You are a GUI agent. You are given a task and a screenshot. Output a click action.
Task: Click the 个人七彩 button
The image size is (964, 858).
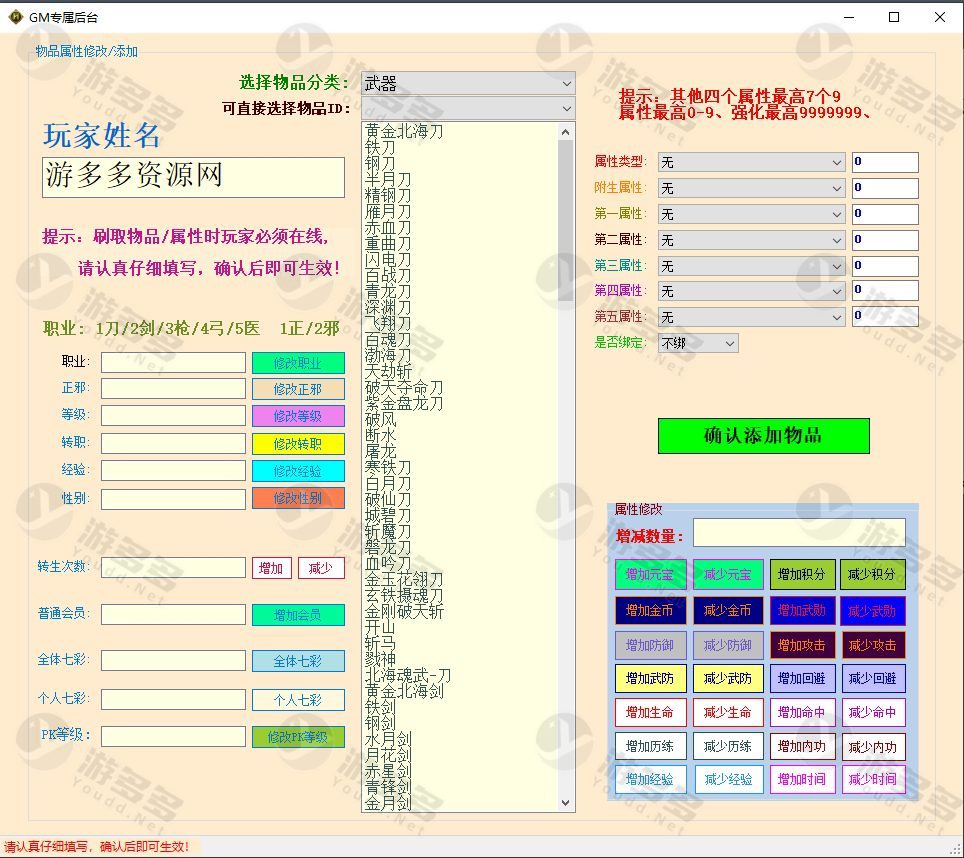pos(298,699)
